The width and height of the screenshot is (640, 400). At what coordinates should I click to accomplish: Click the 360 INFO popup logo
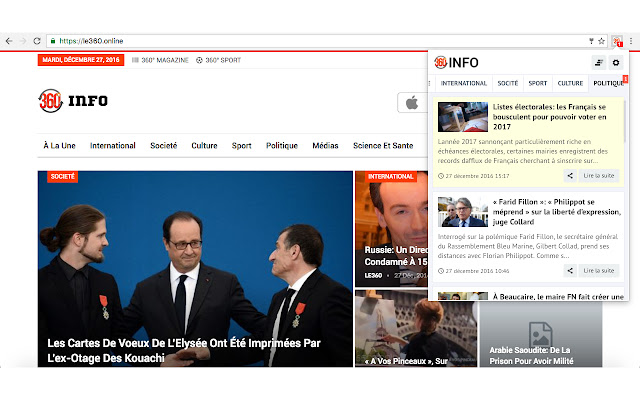456,62
